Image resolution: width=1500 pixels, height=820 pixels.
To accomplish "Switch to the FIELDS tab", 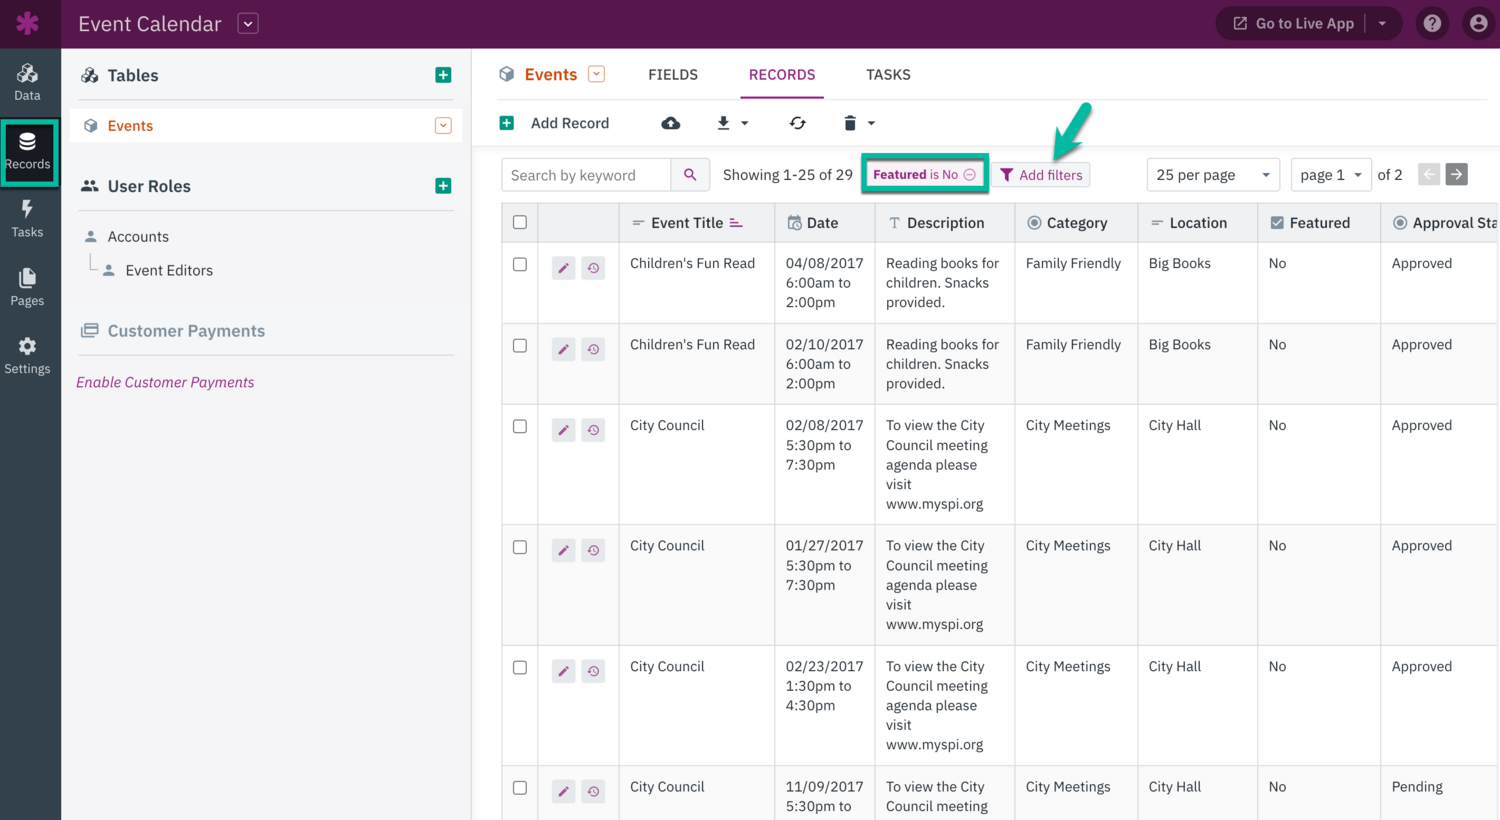I will point(673,75).
